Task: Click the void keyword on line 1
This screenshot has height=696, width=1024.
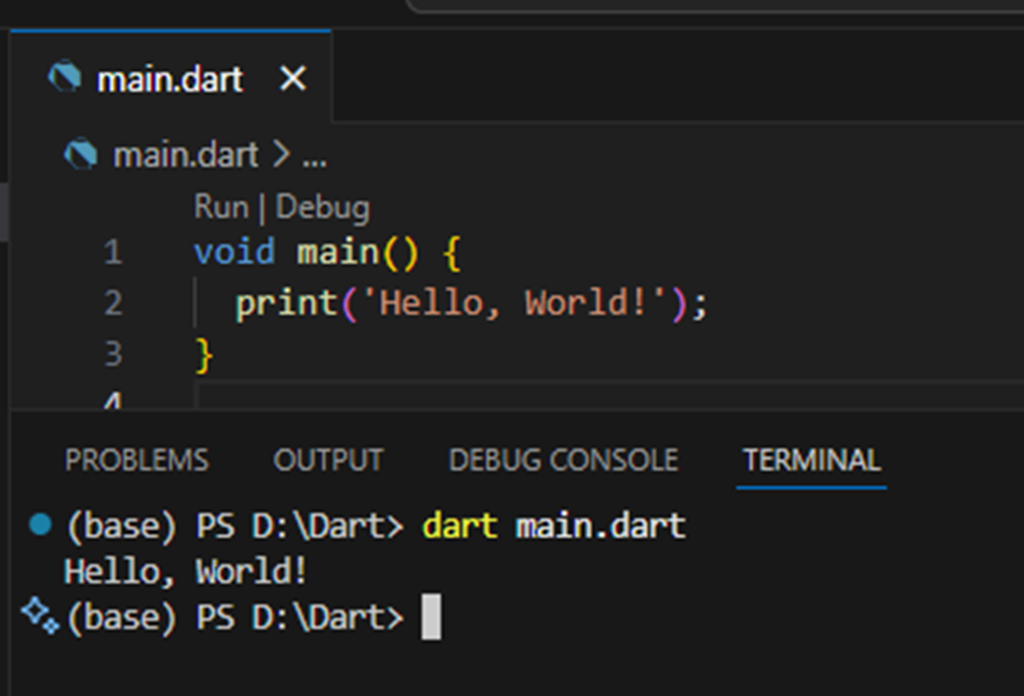Action: 234,251
